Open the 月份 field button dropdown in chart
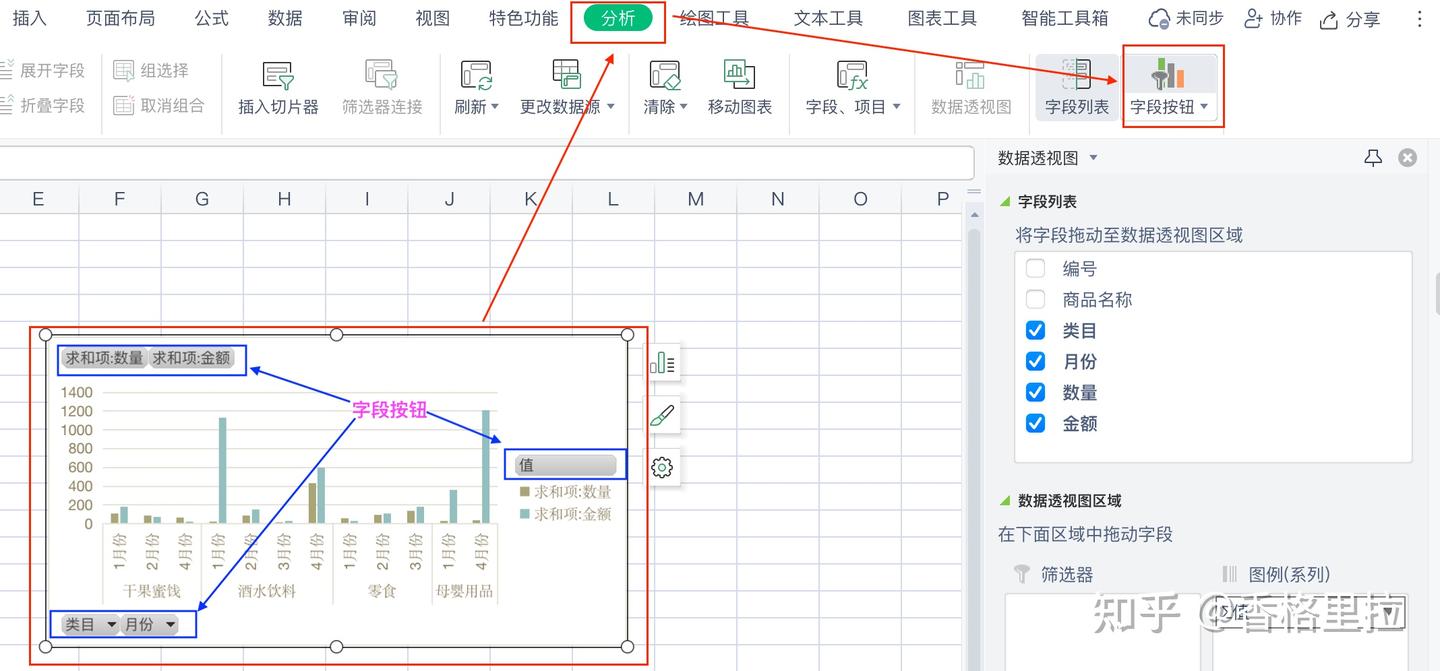 [170, 625]
